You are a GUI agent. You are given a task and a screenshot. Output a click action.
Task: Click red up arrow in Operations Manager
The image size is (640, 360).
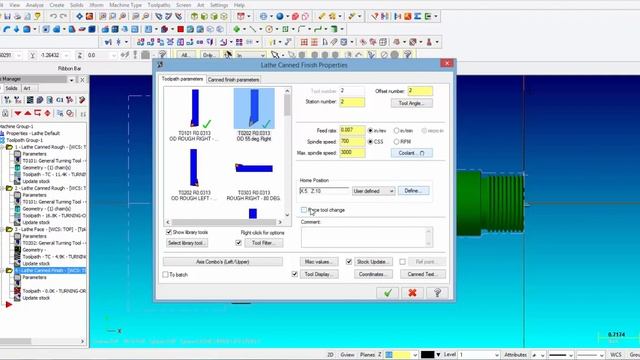(27, 113)
